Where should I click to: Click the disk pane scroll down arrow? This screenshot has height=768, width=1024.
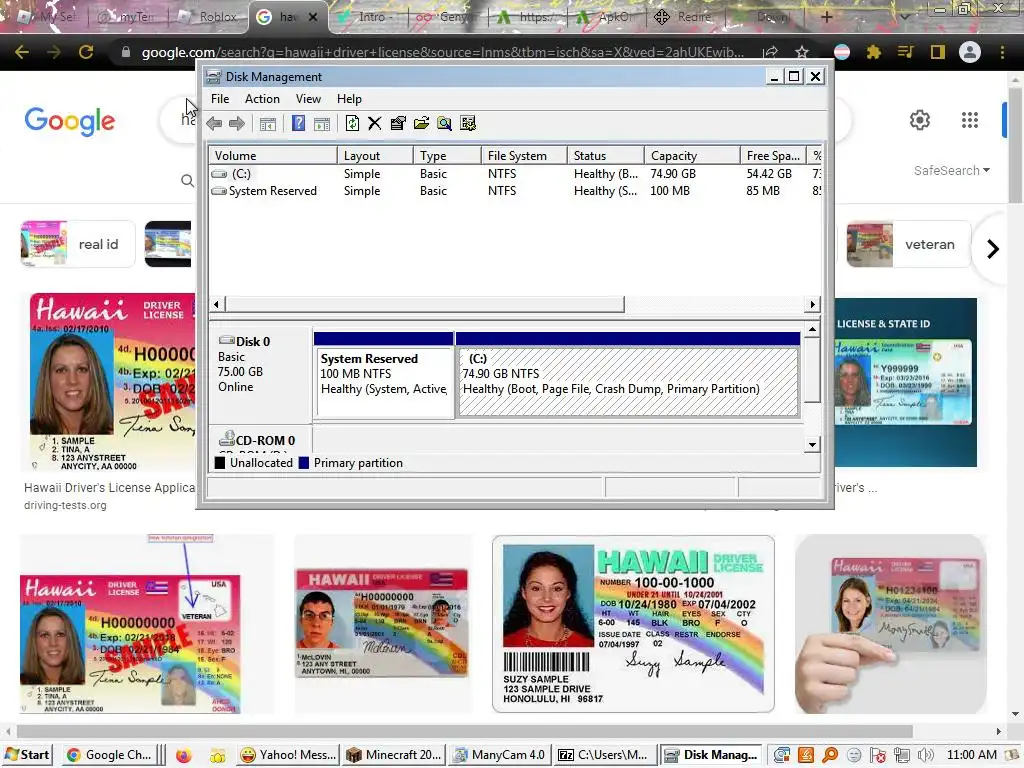pyautogui.click(x=812, y=445)
